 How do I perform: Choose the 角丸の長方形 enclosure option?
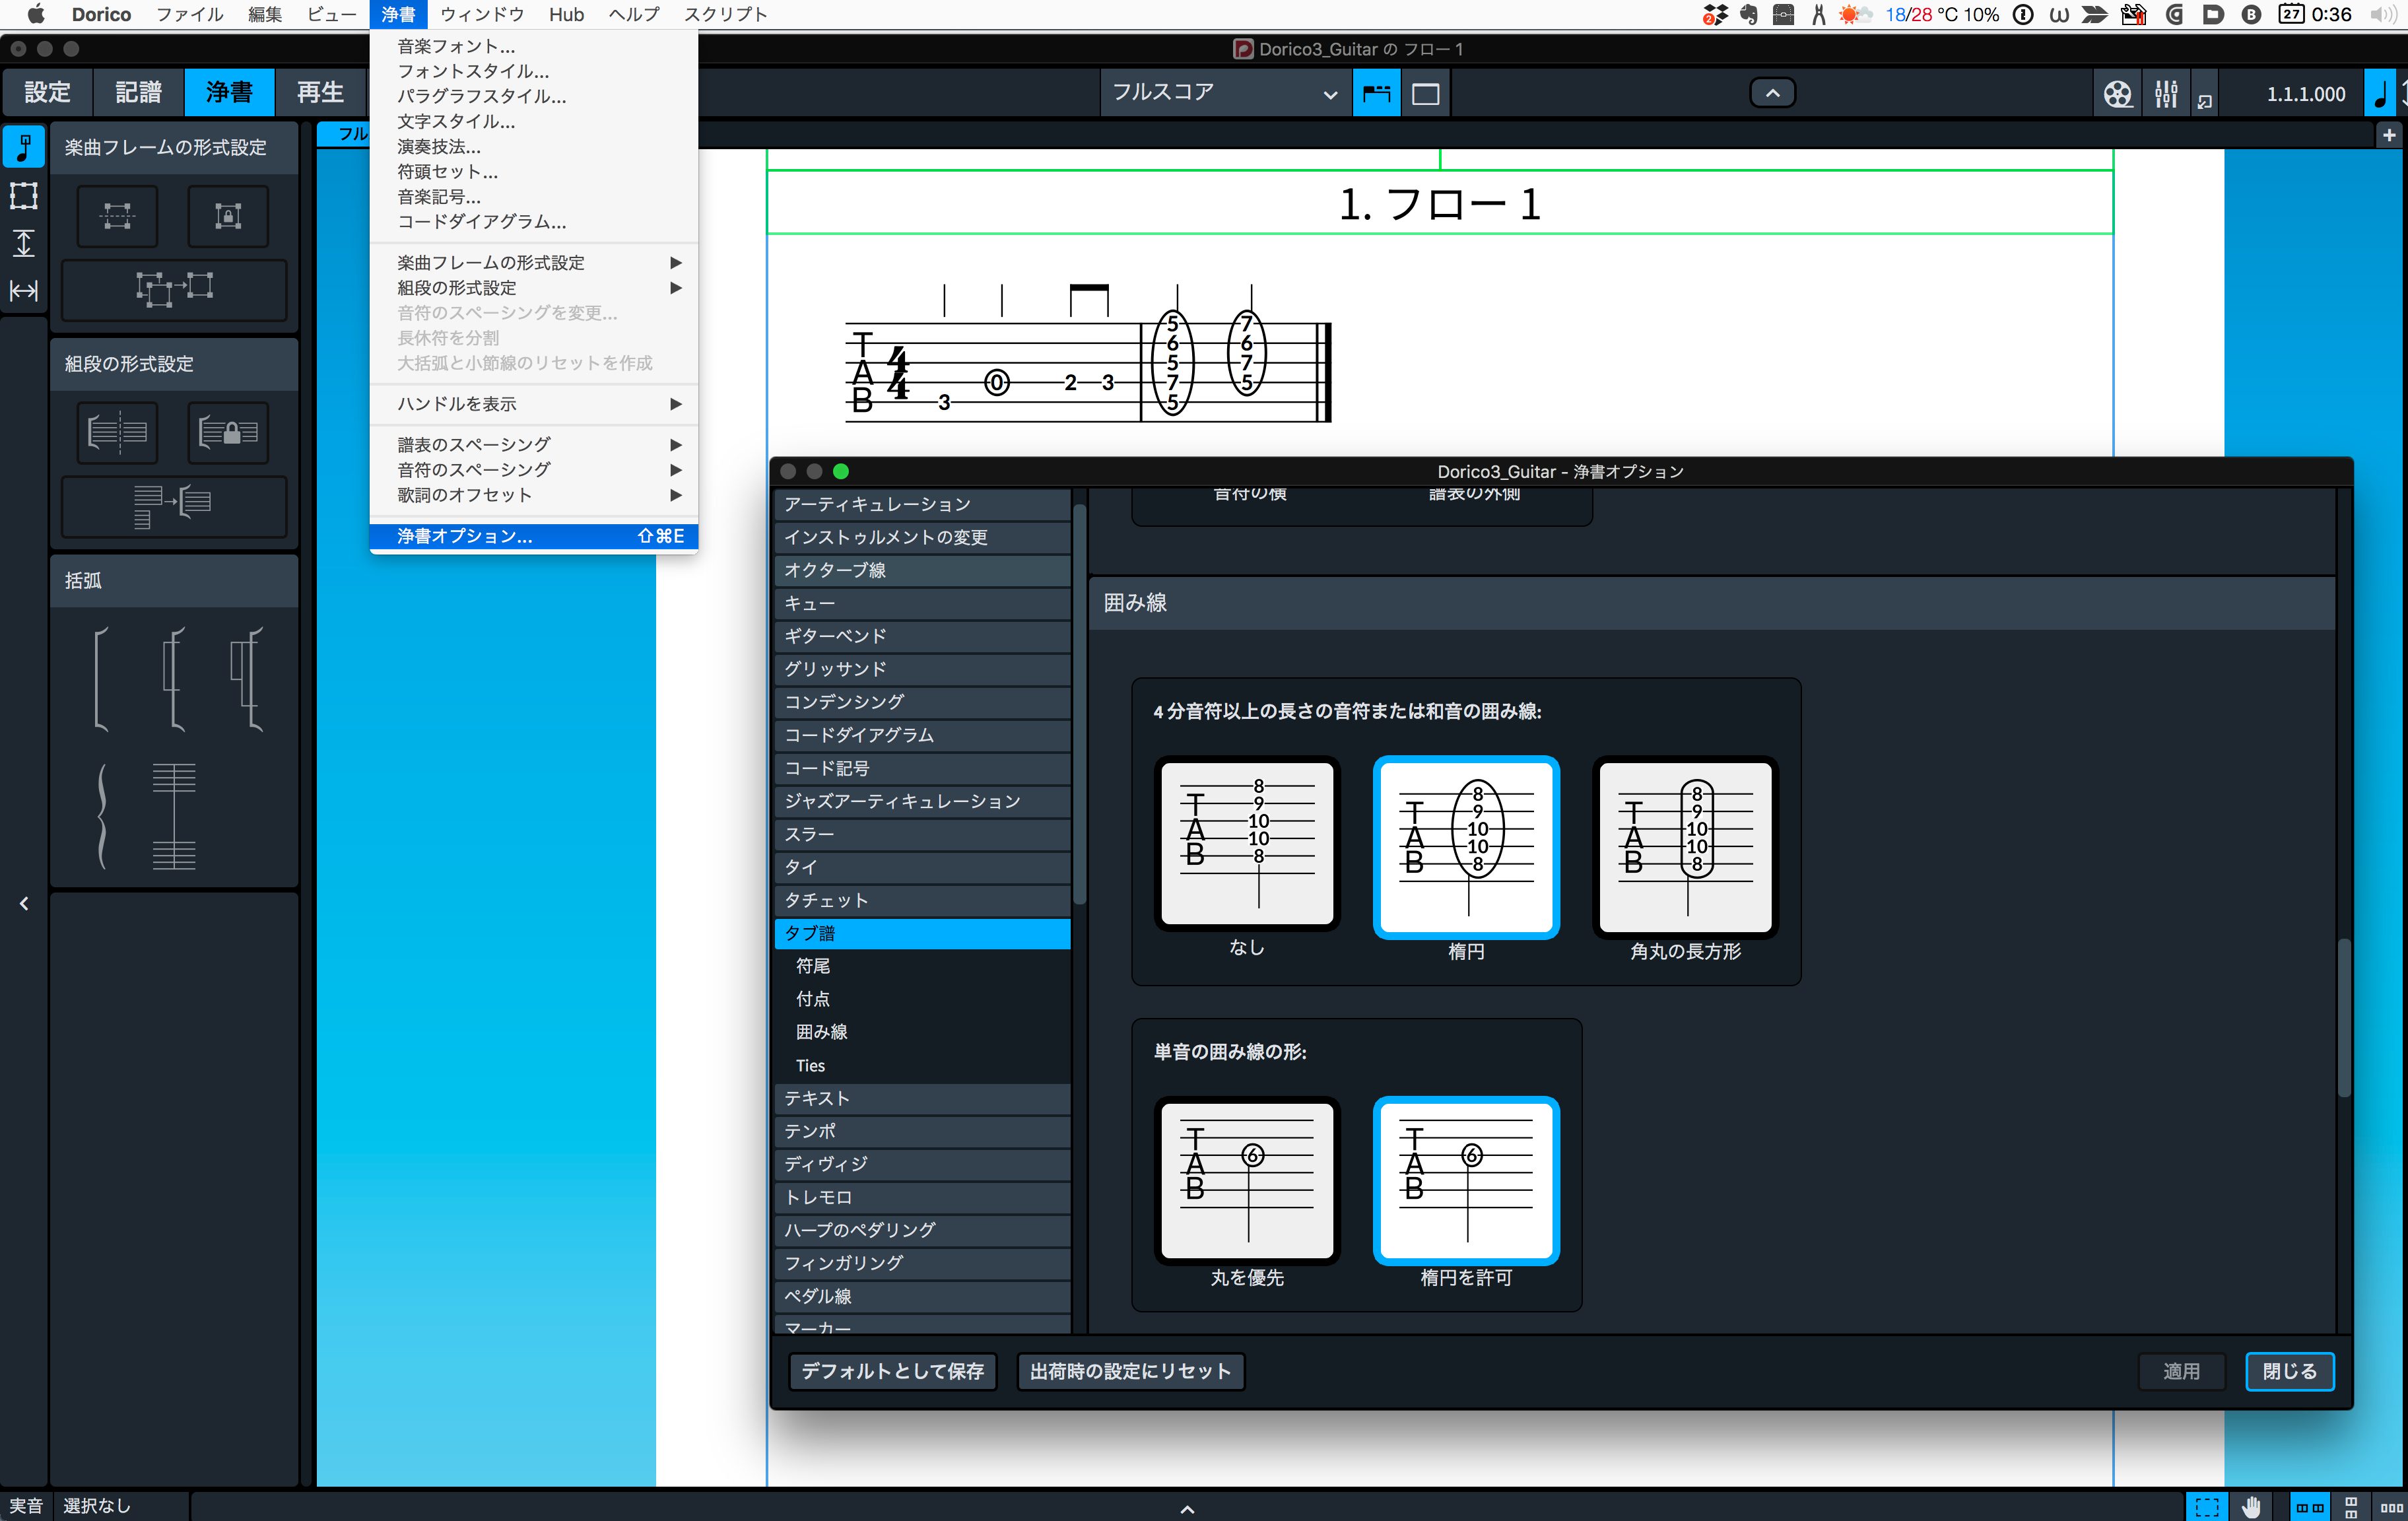pos(1685,846)
